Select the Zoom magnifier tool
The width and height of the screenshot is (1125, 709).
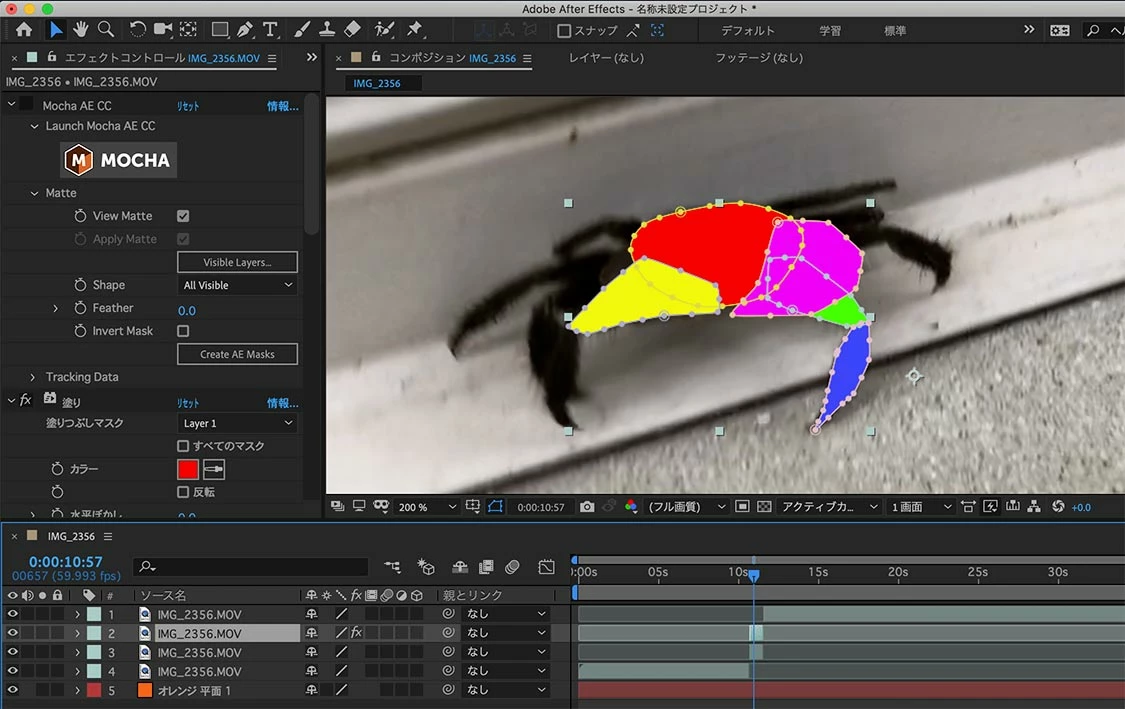[x=106, y=30]
